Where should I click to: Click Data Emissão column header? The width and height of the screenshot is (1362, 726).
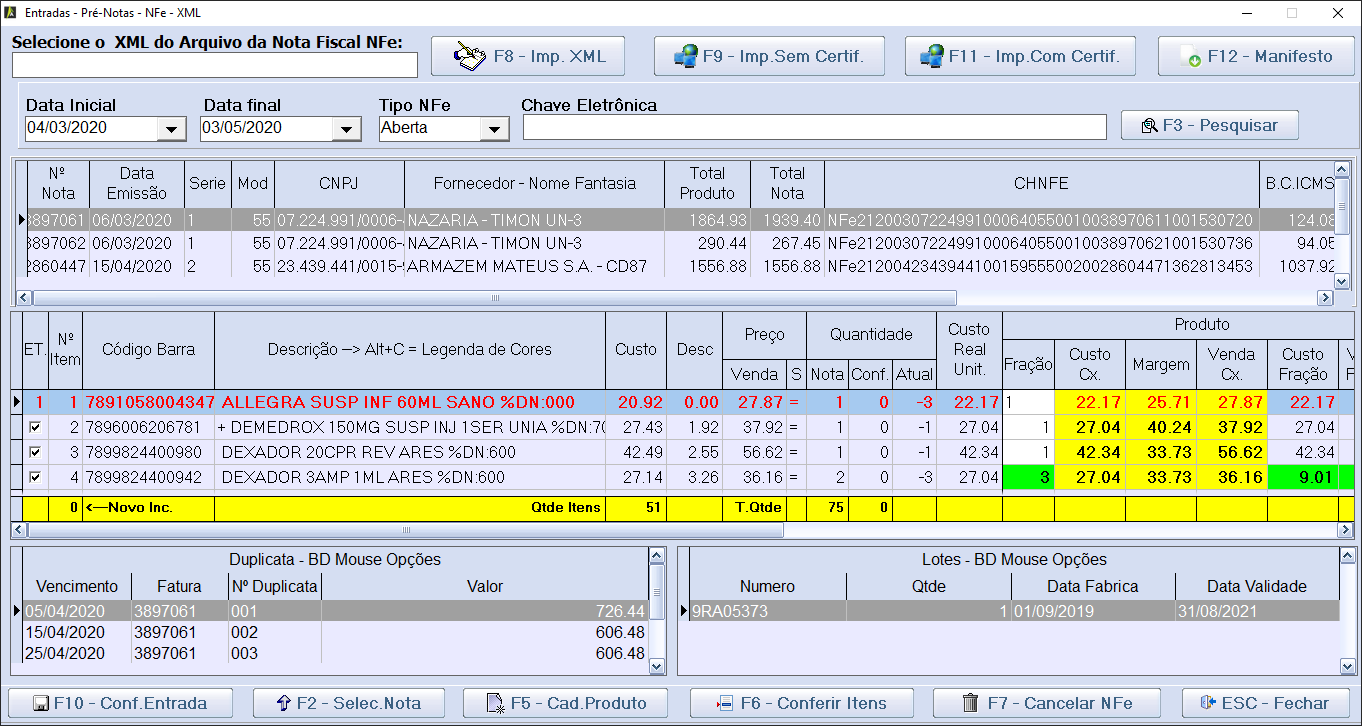click(137, 184)
